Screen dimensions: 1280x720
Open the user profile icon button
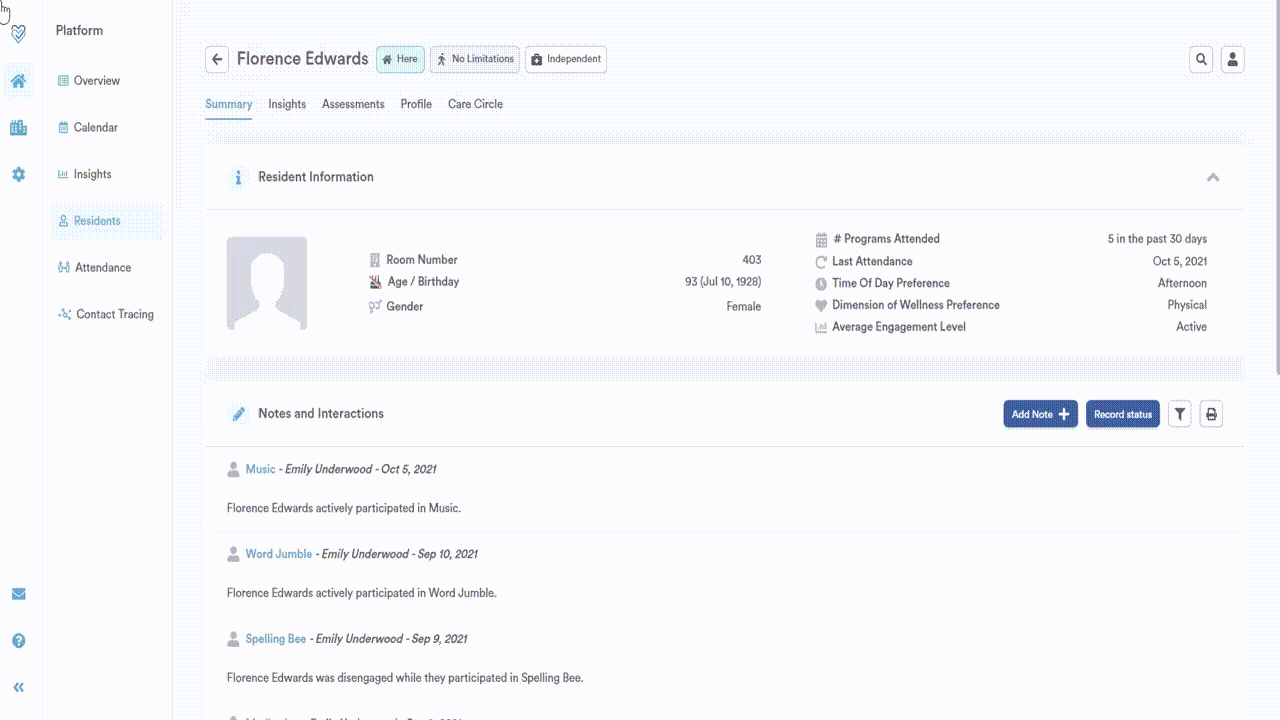1232,59
